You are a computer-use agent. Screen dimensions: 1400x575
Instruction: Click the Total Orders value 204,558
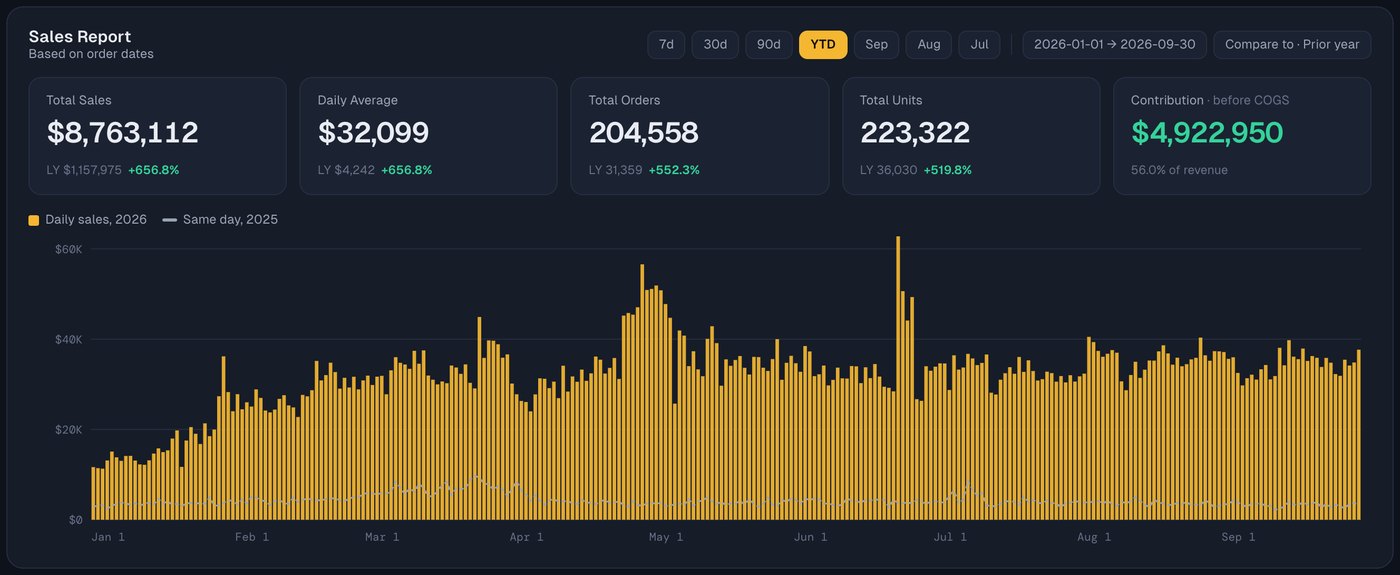(643, 132)
